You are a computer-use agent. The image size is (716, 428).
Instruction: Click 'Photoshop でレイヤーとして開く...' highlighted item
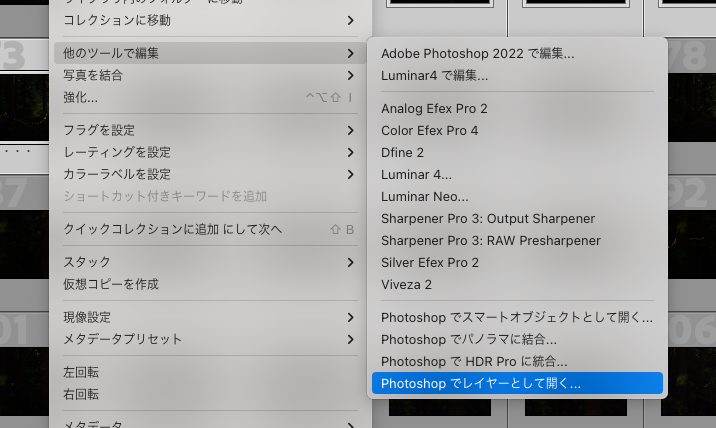click(x=480, y=383)
